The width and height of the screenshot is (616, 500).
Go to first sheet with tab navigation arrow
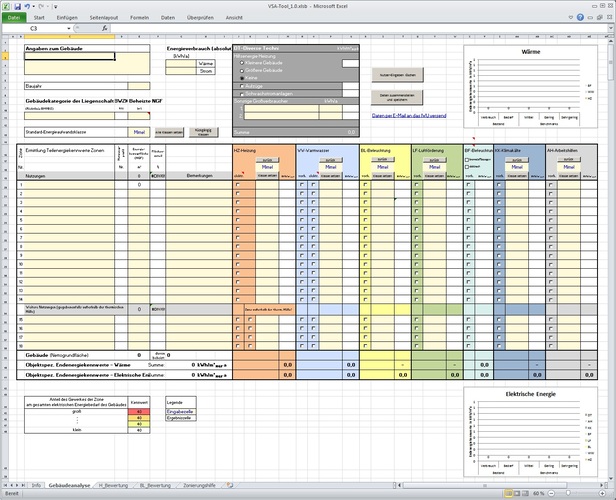[5, 485]
